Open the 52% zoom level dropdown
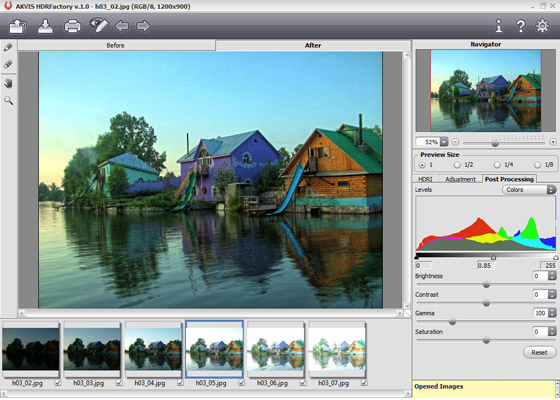 pyautogui.click(x=444, y=142)
